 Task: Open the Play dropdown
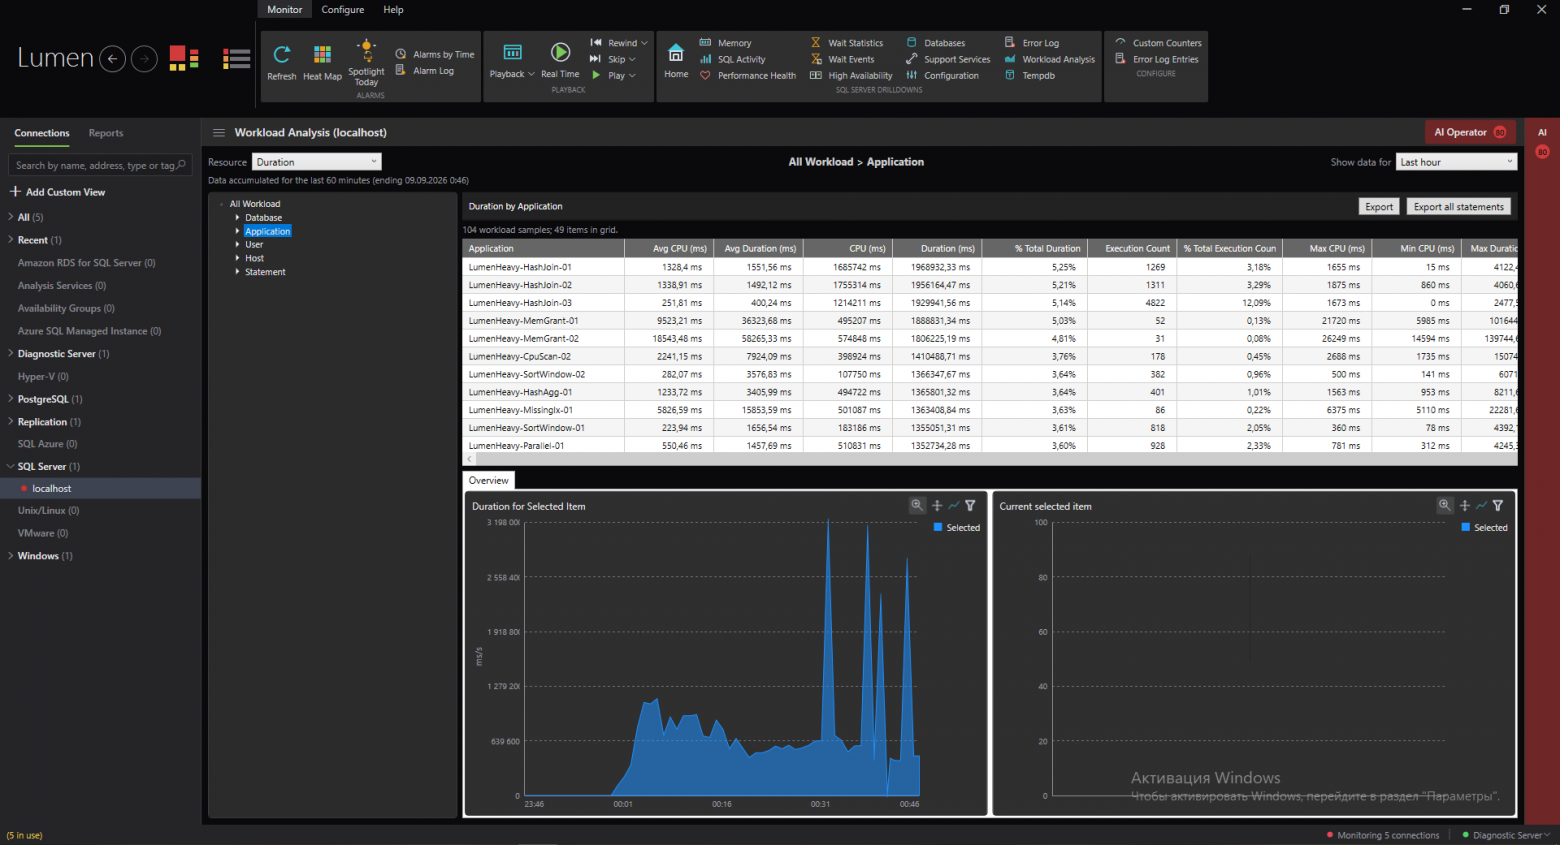pyautogui.click(x=613, y=75)
